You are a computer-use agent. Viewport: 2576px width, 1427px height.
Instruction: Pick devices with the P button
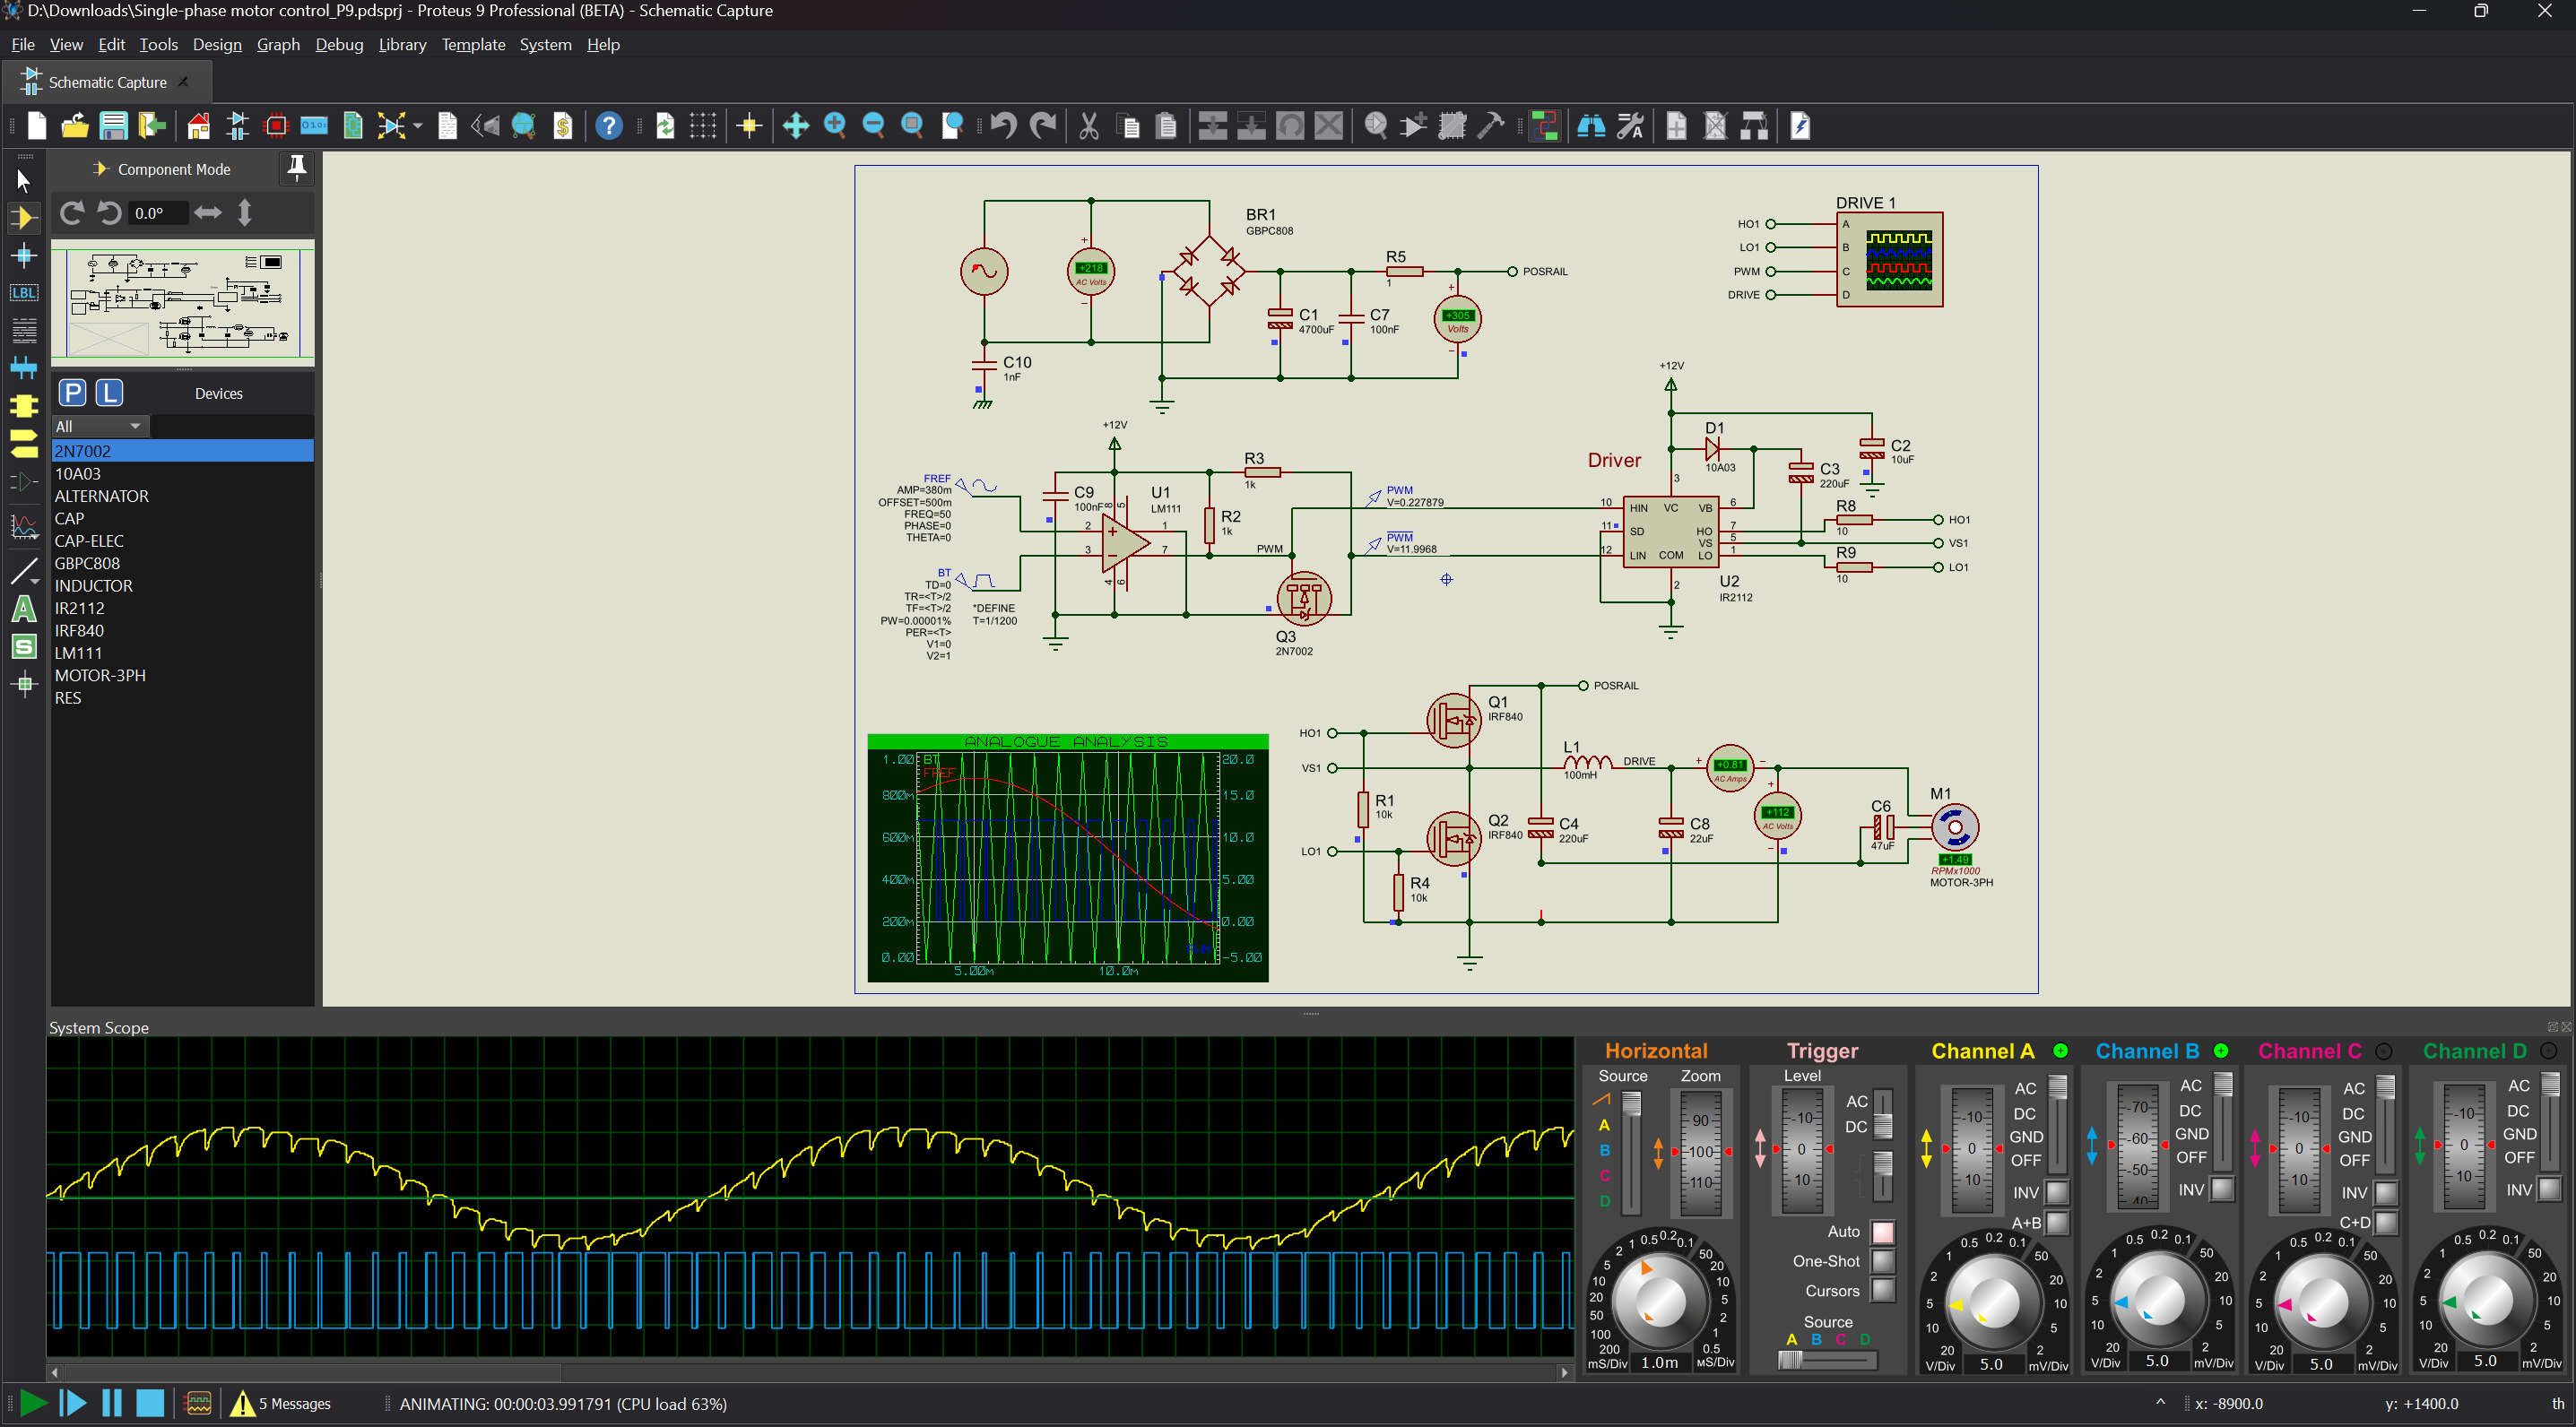pos(72,393)
